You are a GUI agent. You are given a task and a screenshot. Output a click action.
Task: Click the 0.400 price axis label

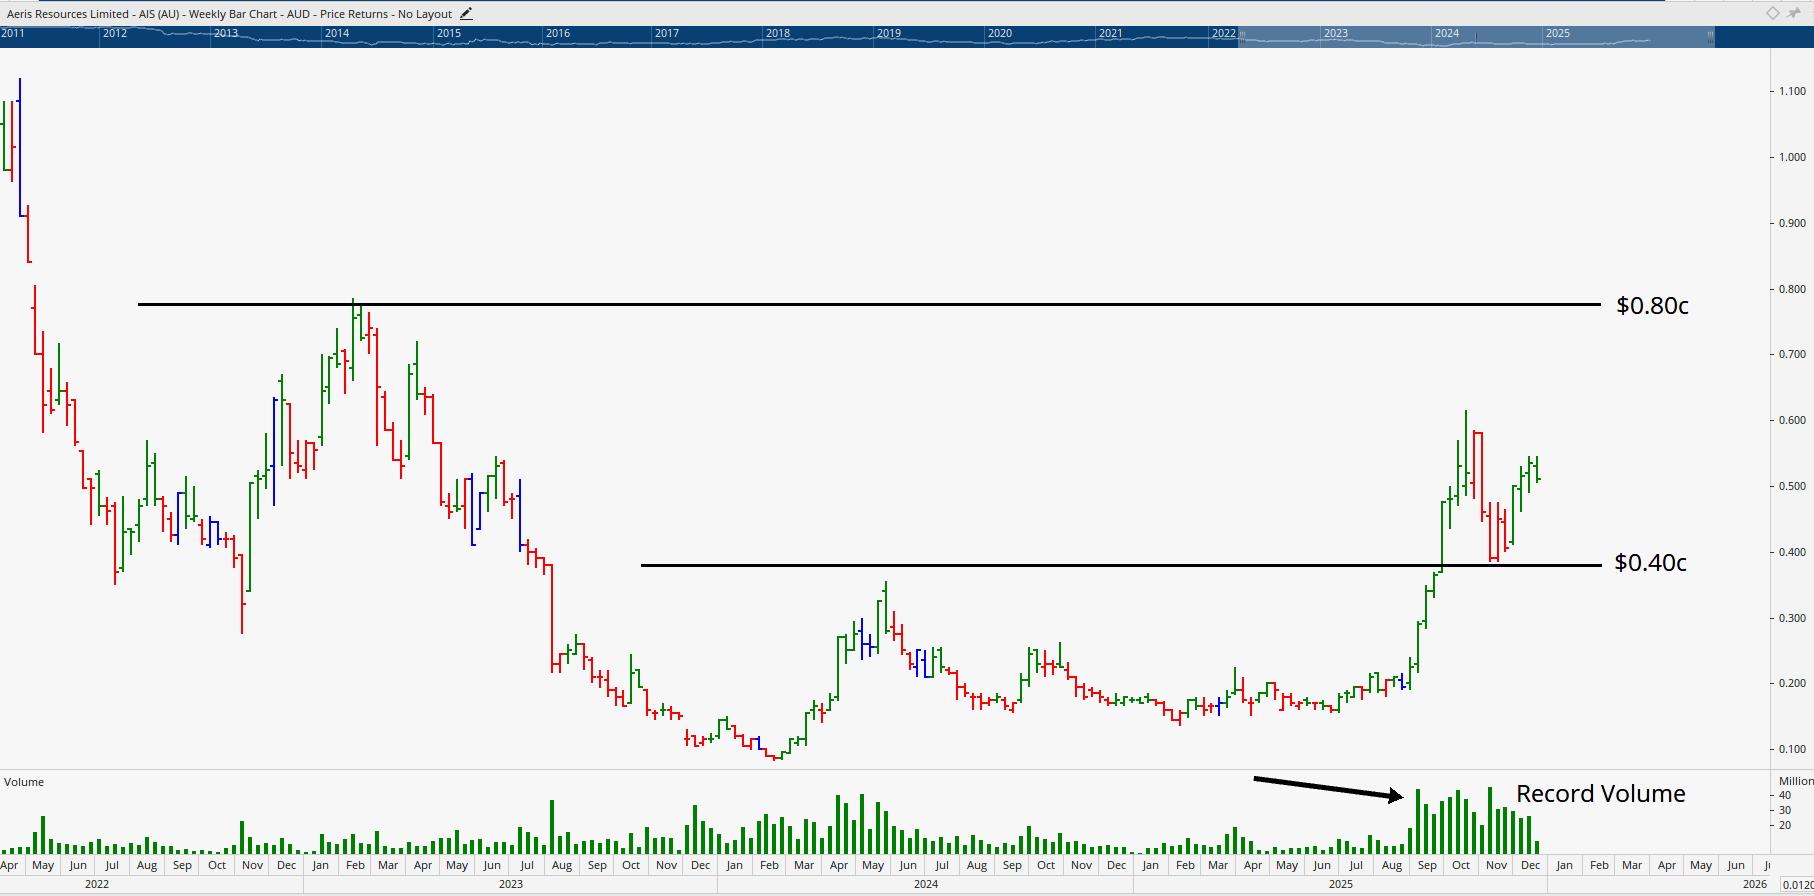[1792, 552]
